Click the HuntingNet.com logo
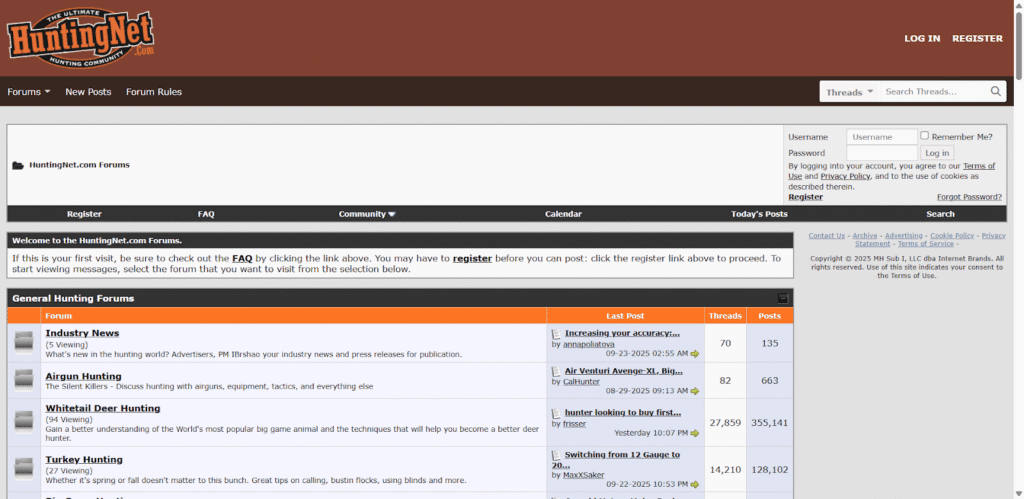This screenshot has width=1024, height=499. [81, 37]
